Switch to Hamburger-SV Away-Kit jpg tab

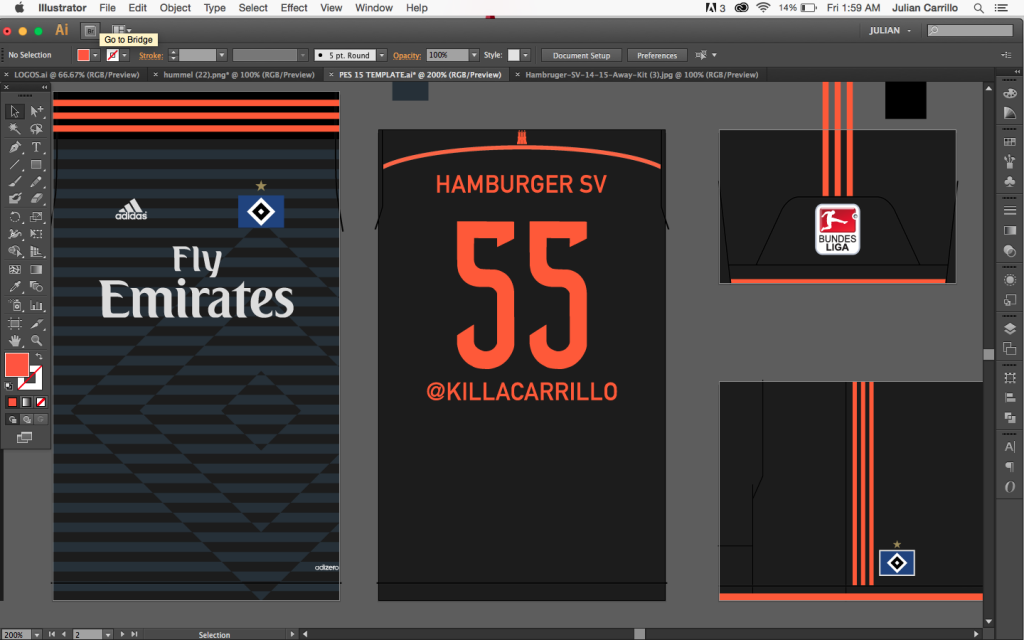(x=641, y=75)
